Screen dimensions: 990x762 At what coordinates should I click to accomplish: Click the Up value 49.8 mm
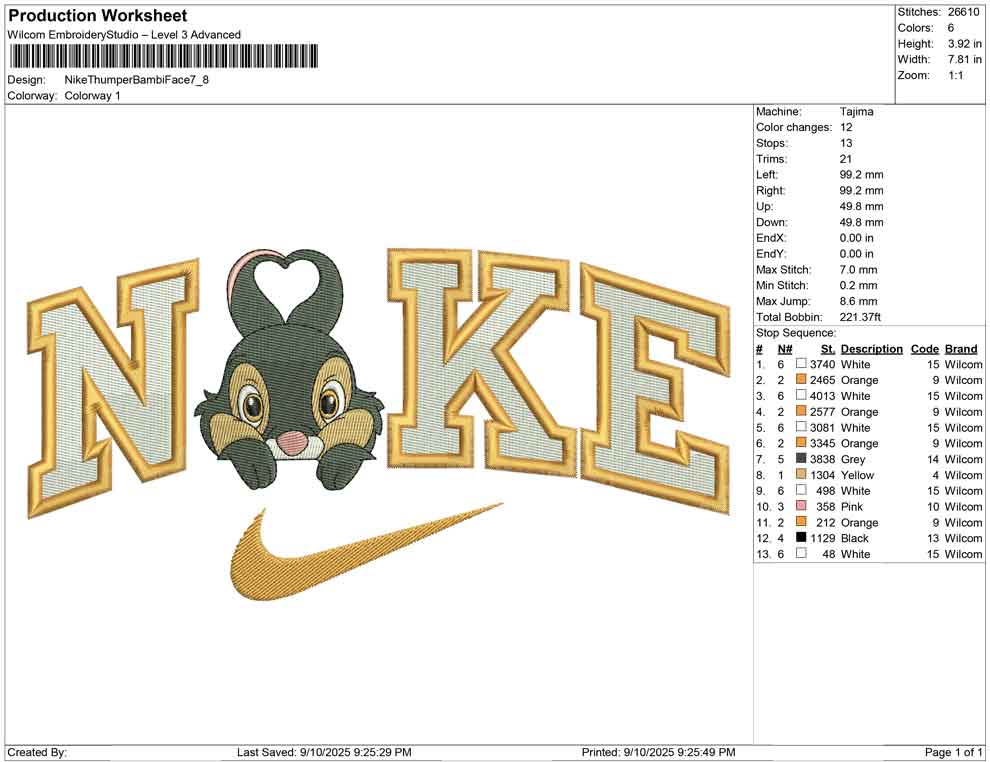[862, 206]
